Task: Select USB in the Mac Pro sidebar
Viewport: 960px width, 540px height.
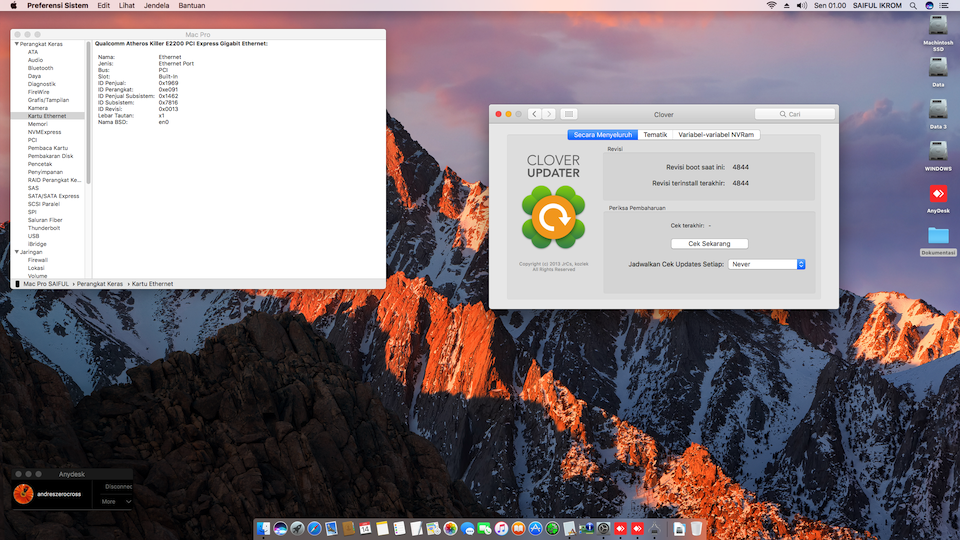Action: point(33,236)
